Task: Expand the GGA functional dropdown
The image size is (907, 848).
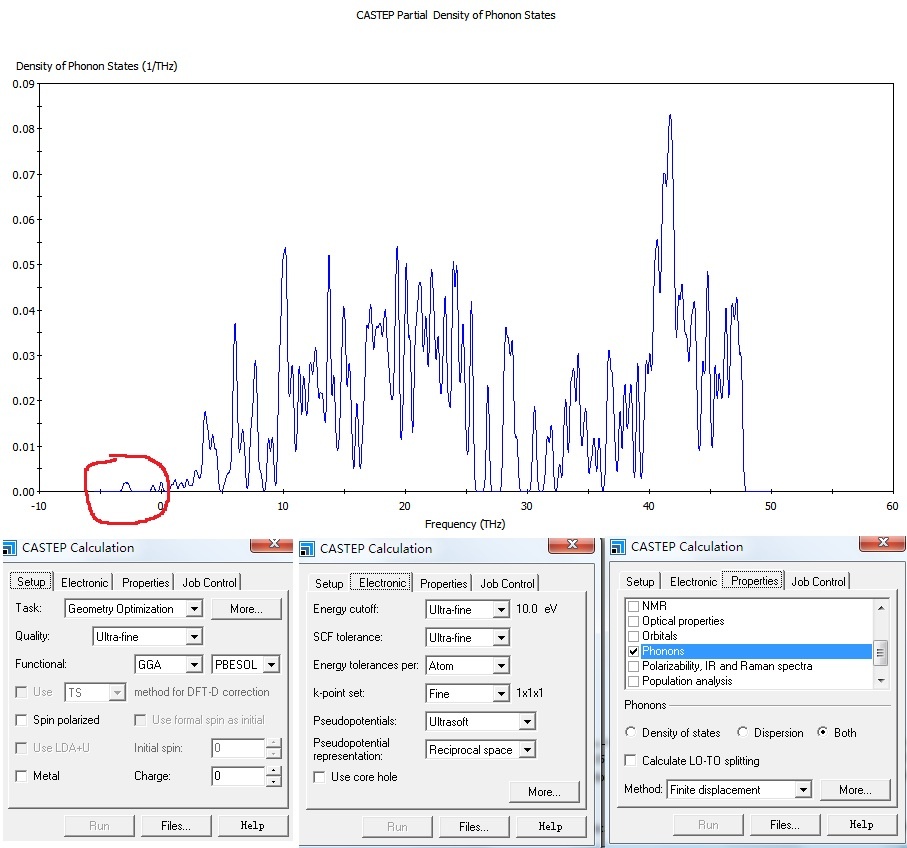Action: click(195, 665)
